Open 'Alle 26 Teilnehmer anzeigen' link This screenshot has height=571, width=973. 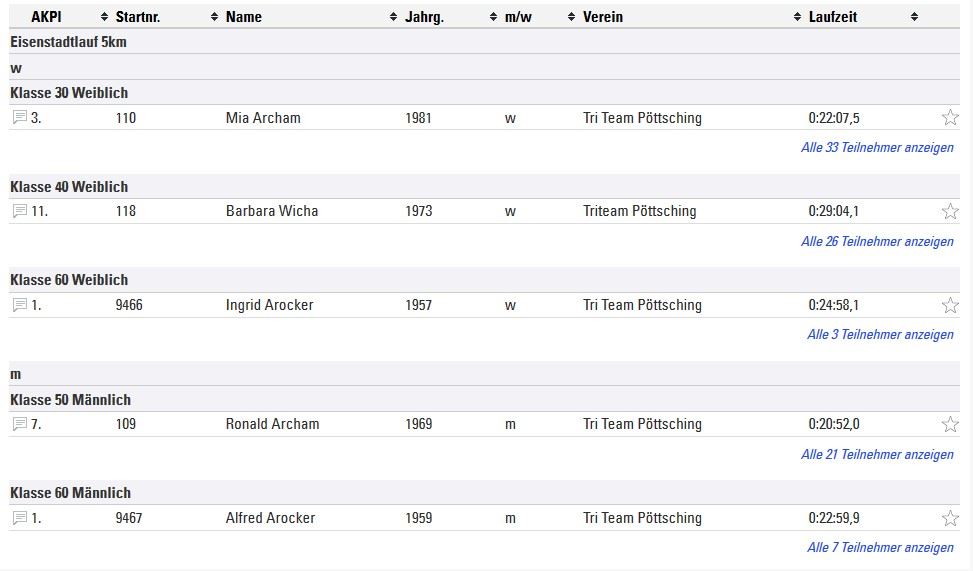tap(877, 241)
